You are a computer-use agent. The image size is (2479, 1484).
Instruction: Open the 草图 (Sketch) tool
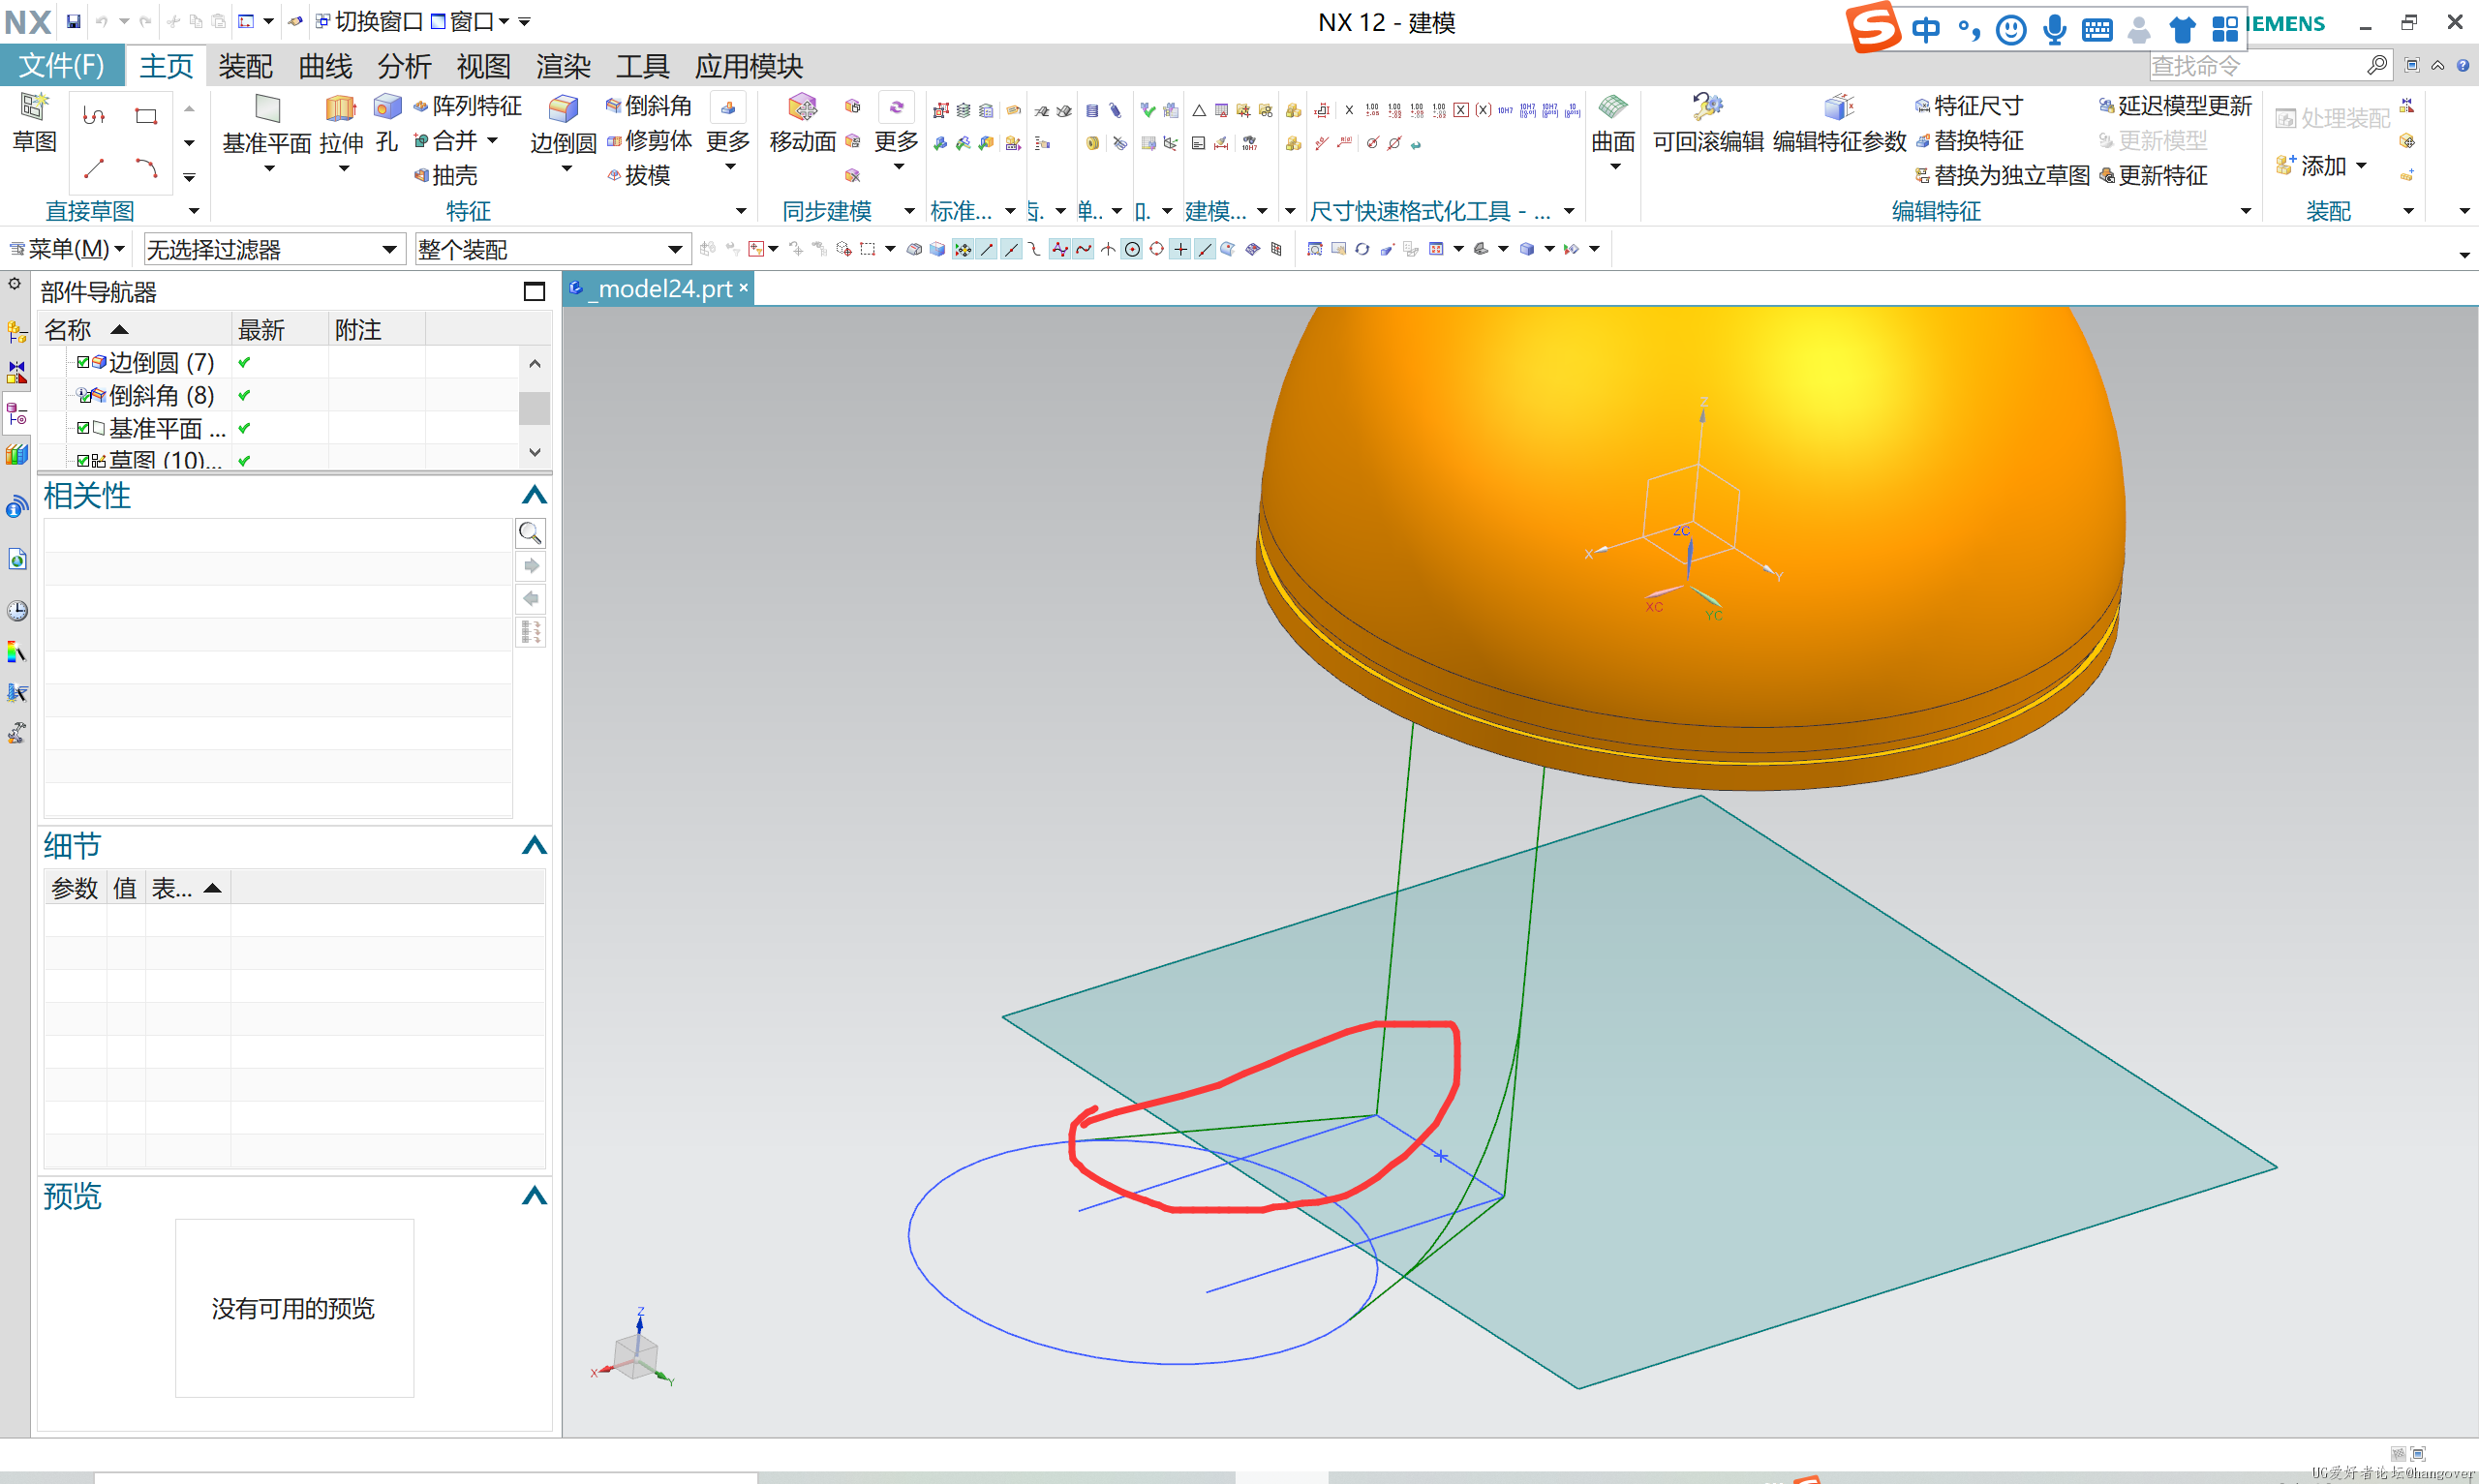pyautogui.click(x=34, y=122)
